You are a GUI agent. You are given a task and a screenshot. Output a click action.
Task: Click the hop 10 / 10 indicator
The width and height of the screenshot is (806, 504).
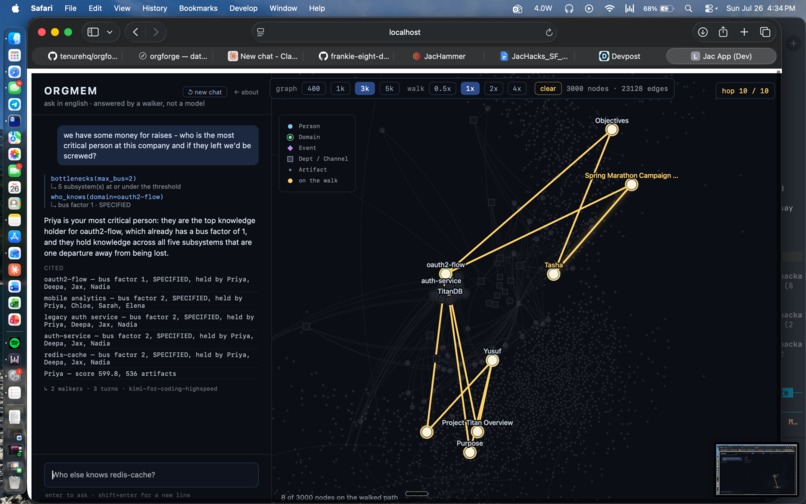tap(745, 91)
